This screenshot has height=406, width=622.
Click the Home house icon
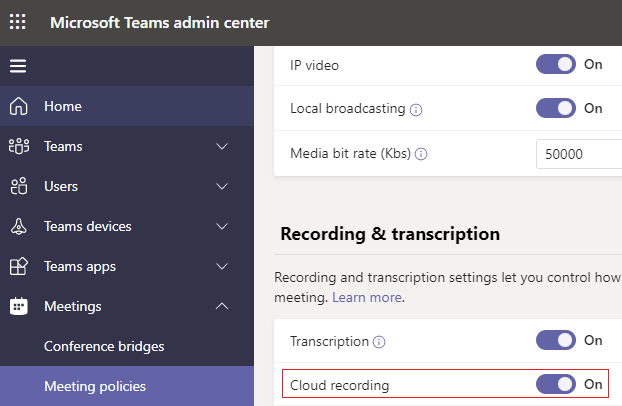[19, 106]
